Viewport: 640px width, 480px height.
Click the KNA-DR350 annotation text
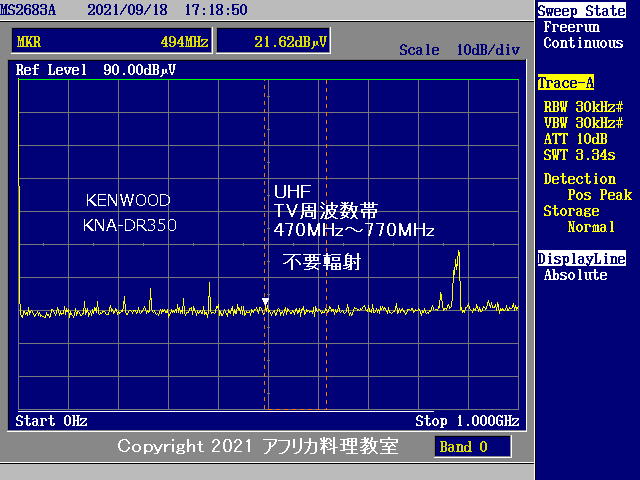130,225
